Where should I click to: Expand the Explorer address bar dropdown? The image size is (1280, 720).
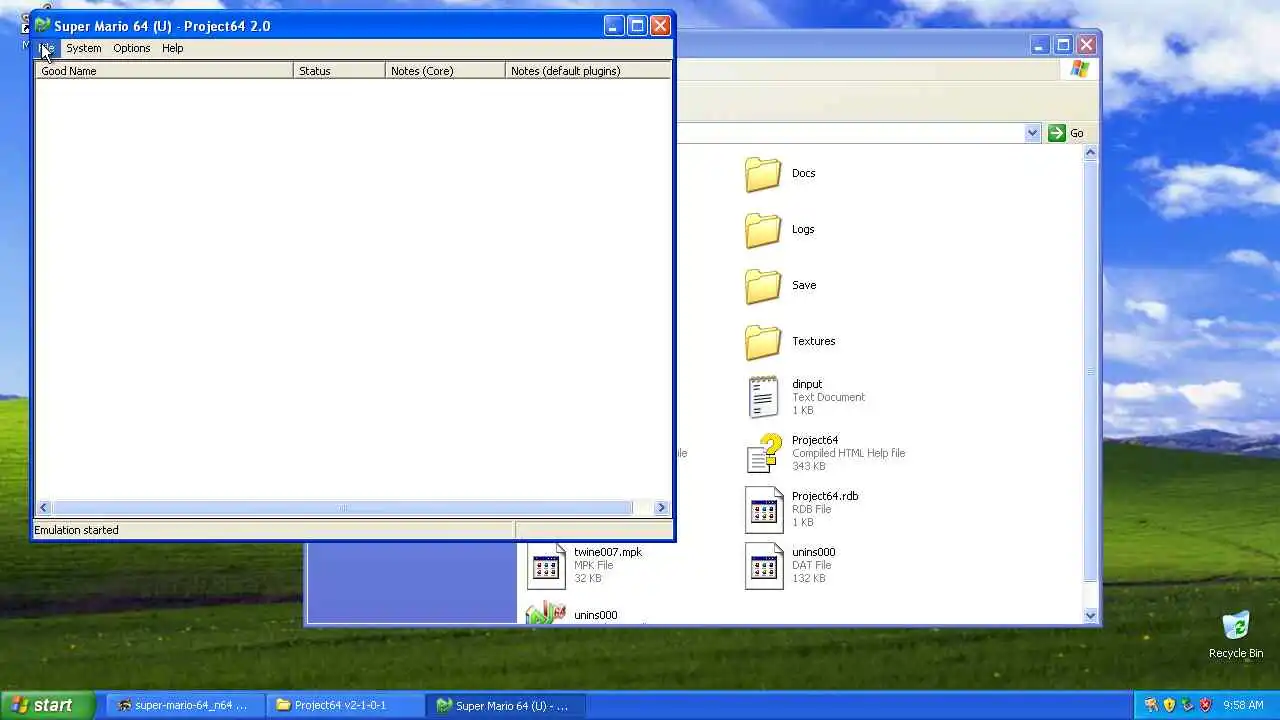pyautogui.click(x=1032, y=133)
